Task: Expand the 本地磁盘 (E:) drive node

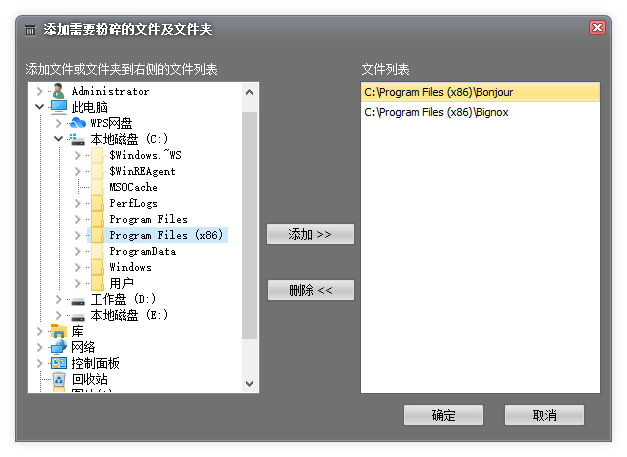Action: (x=59, y=315)
